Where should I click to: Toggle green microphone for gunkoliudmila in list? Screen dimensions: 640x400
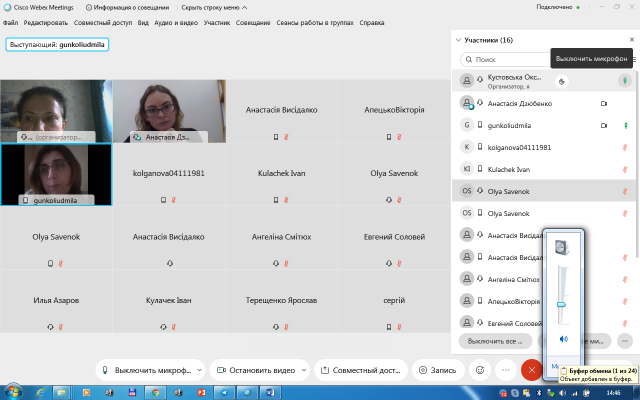625,126
